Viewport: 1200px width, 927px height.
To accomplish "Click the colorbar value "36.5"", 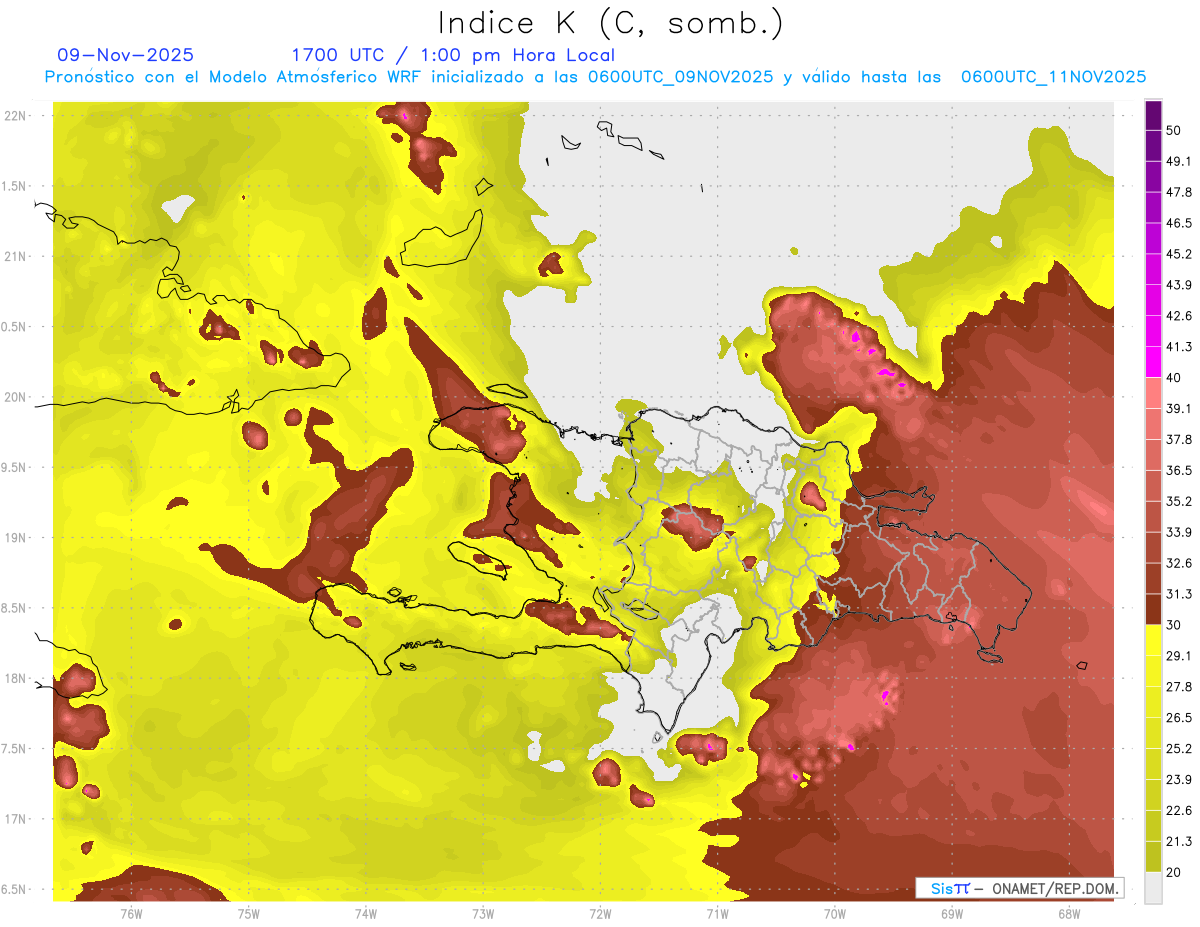I will (x=1179, y=470).
